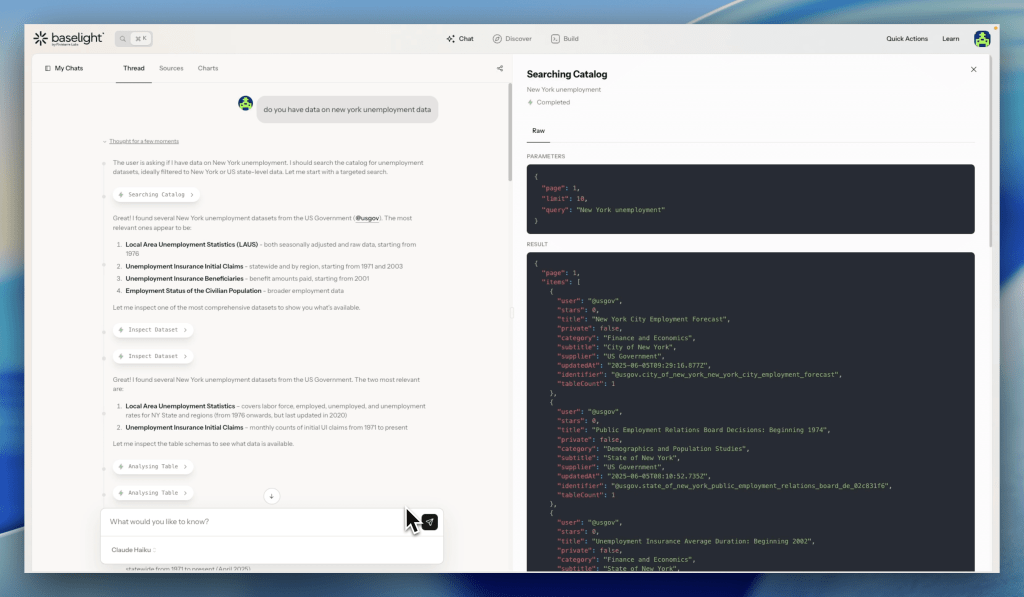This screenshot has width=1024, height=597.
Task: Open the user profile avatar menu
Action: 982,39
